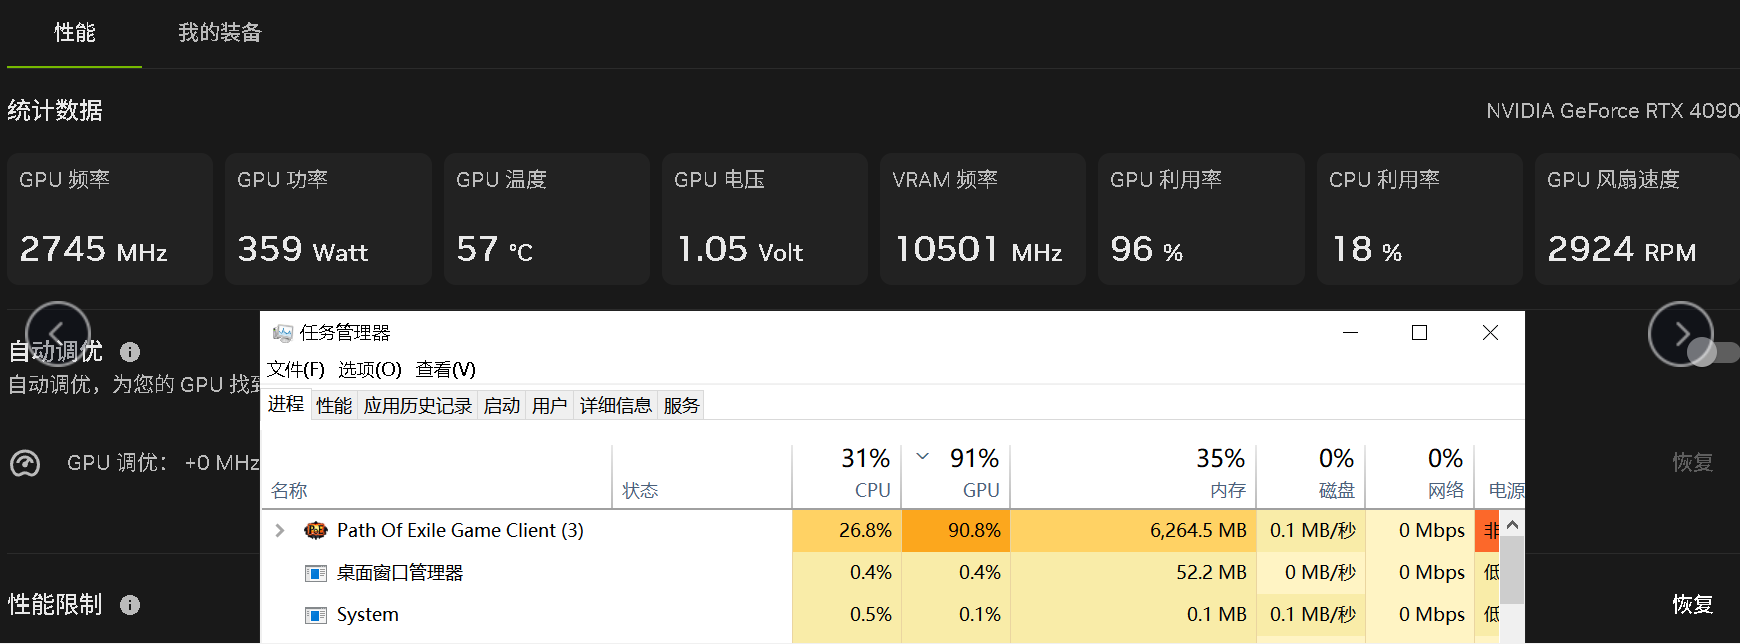The image size is (1740, 644).
Task: Click the left carousel arrow on stats
Action: coord(57,334)
